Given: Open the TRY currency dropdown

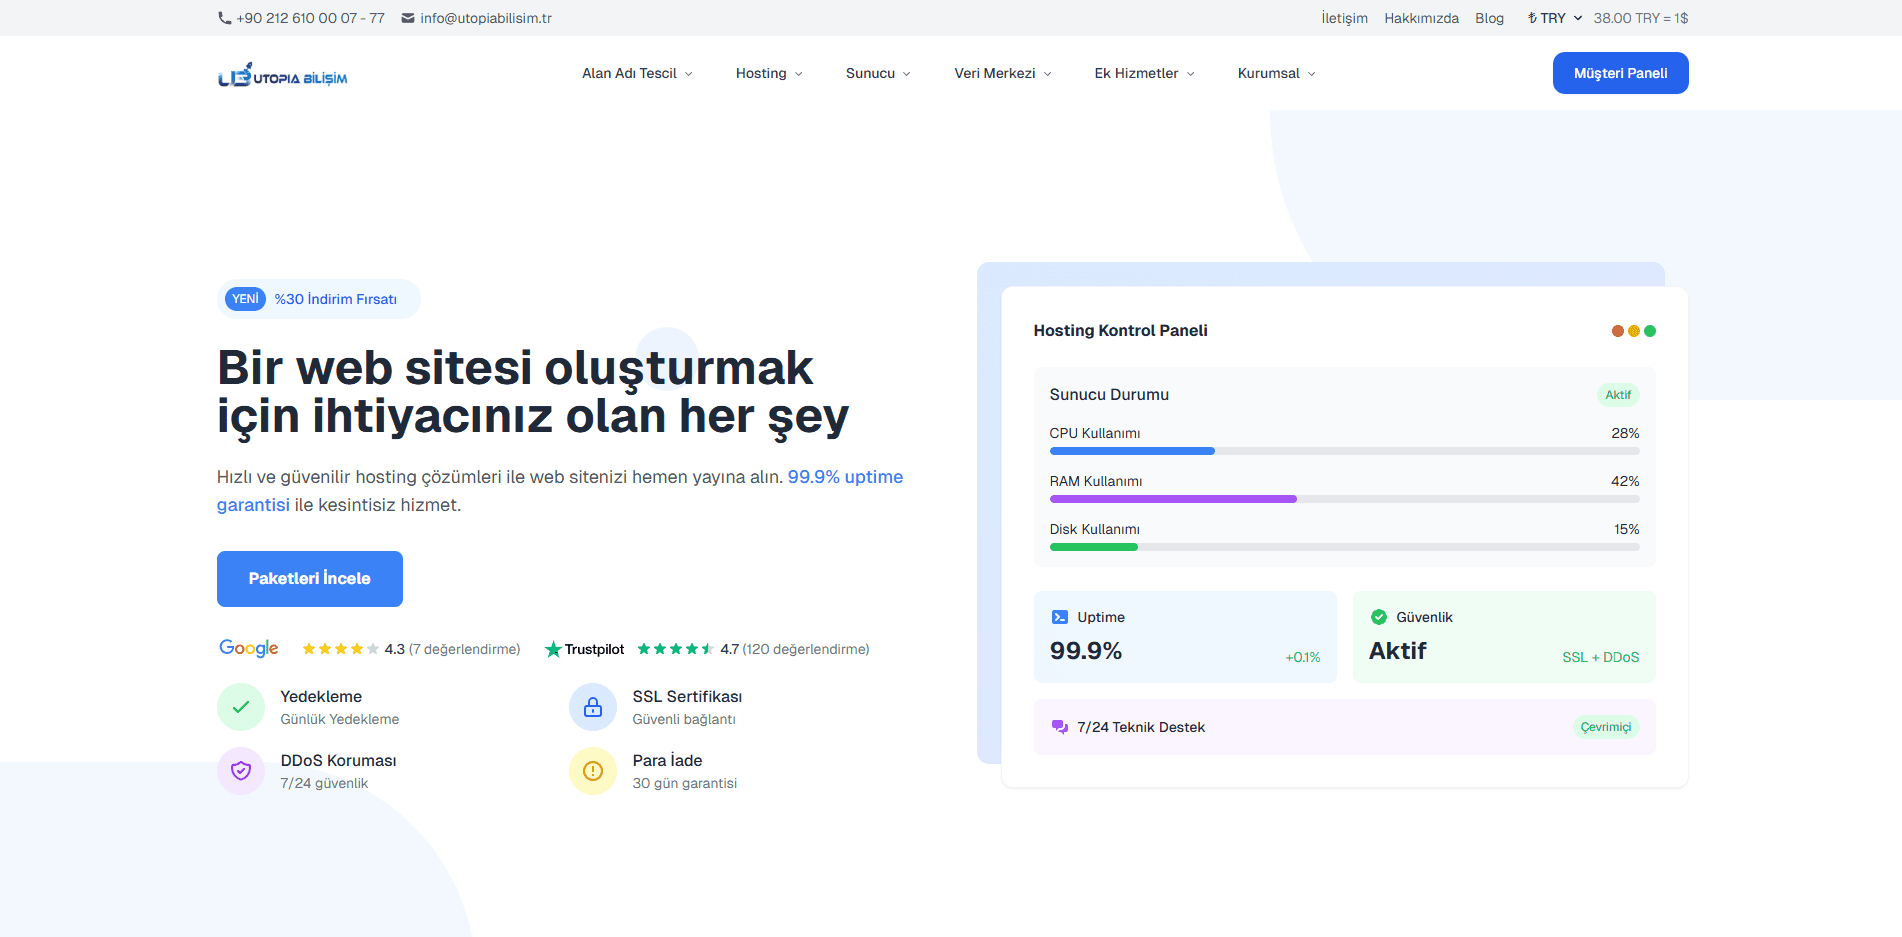Looking at the screenshot, I should tap(1554, 18).
